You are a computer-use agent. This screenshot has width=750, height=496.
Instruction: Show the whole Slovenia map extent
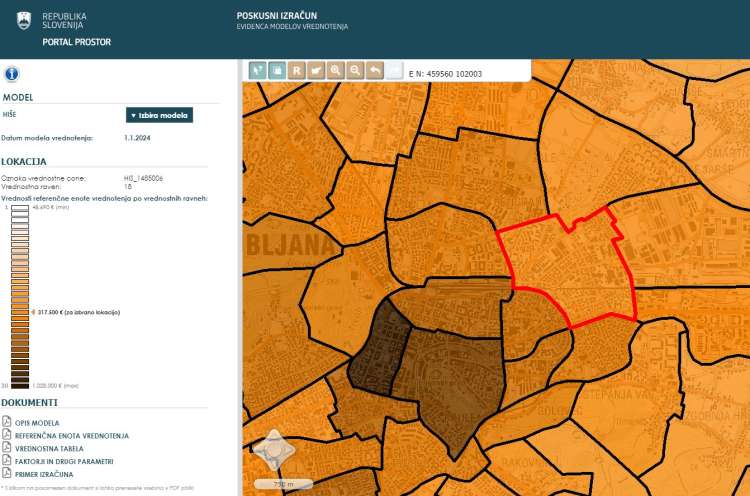click(x=316, y=71)
